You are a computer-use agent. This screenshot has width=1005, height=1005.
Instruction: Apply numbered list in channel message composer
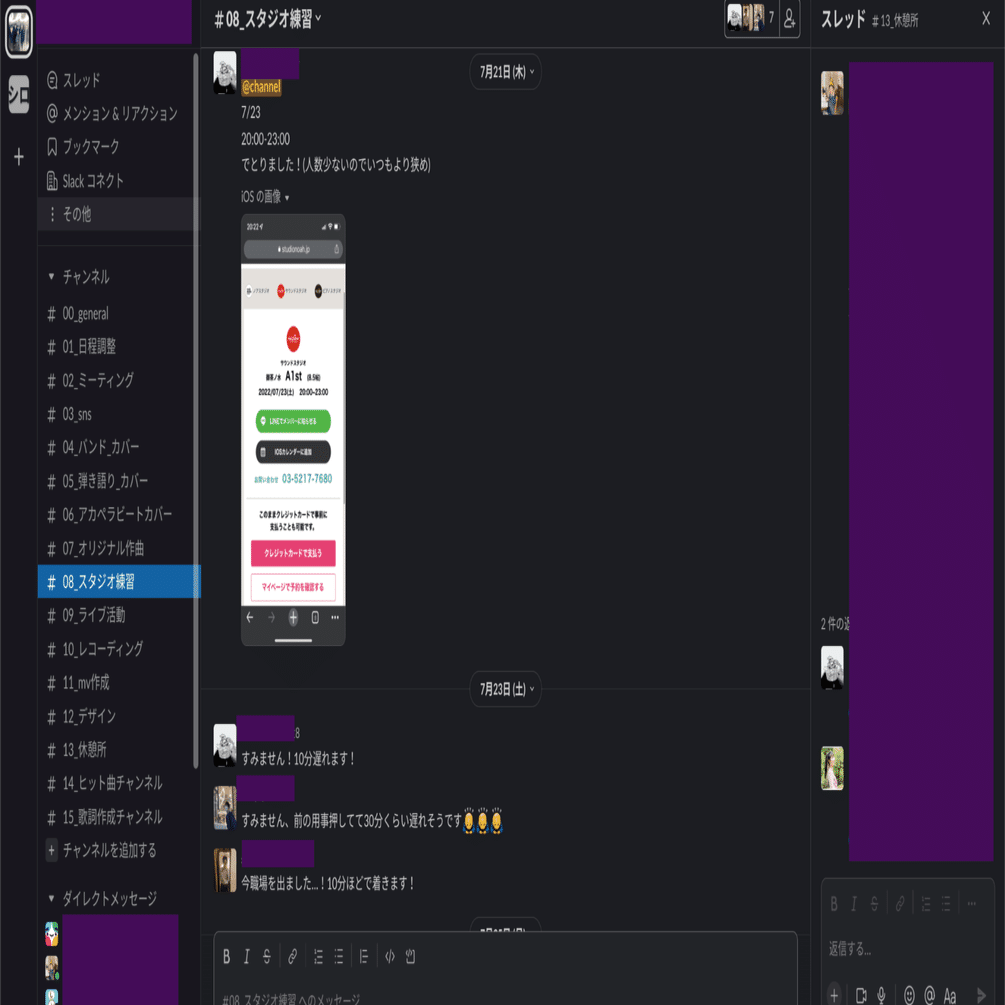[x=318, y=956]
